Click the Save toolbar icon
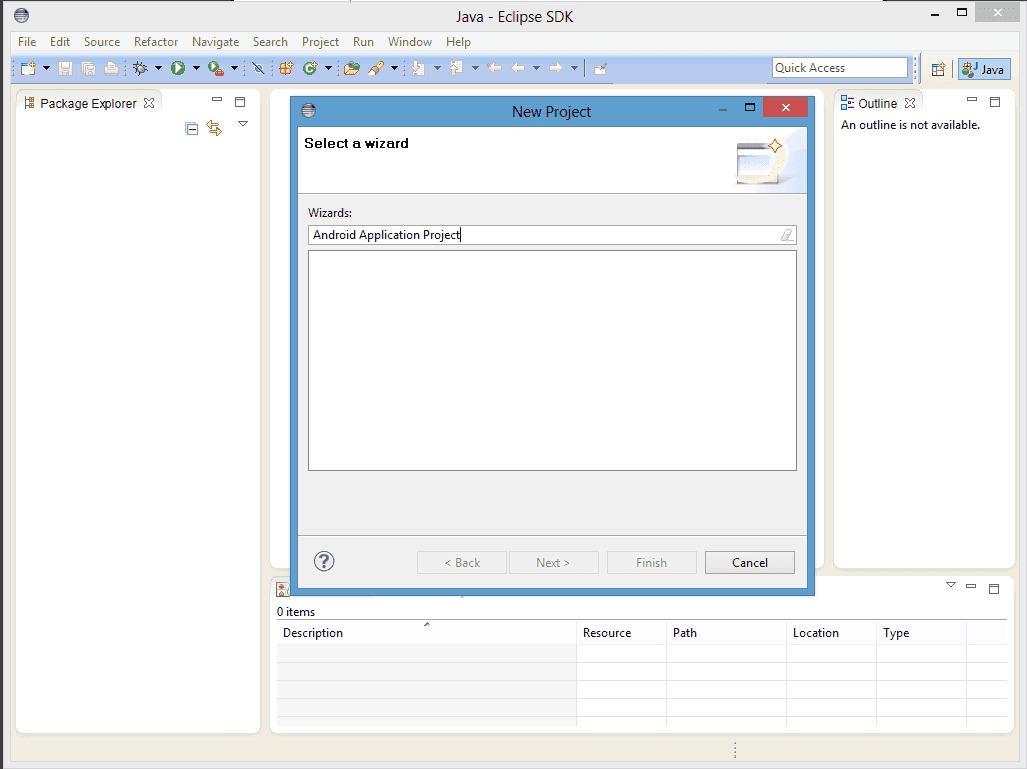Viewport: 1027px width, 769px height. (65, 68)
